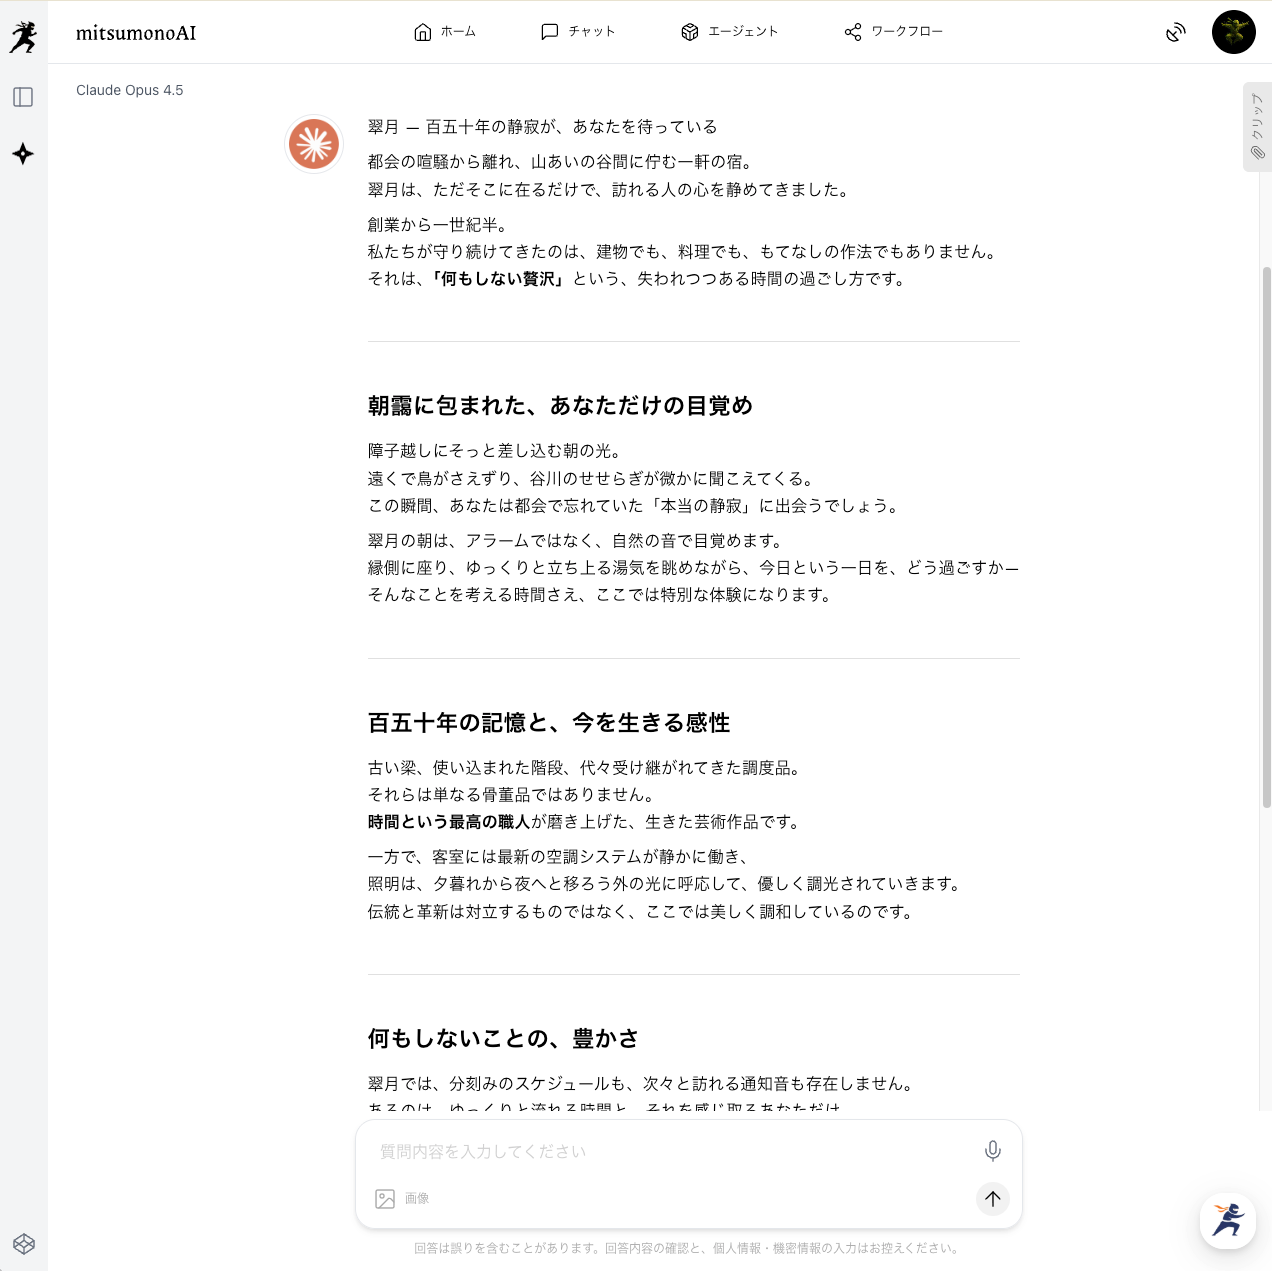Expand the クリップ side tab
The height and width of the screenshot is (1271, 1272).
tap(1257, 127)
